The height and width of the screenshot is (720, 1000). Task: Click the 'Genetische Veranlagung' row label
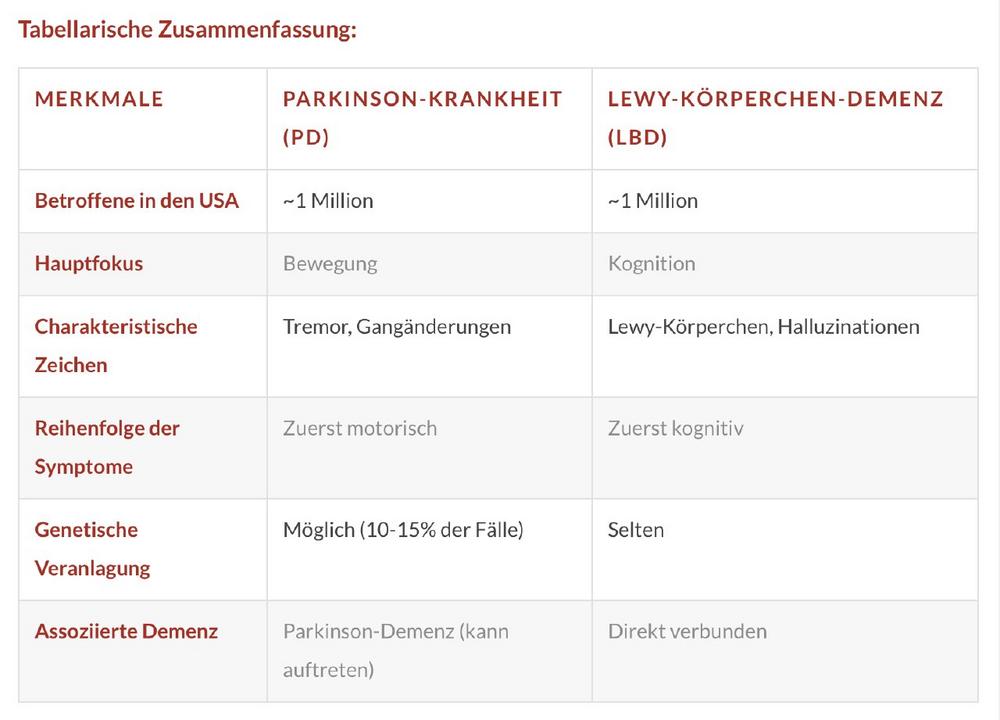92,548
